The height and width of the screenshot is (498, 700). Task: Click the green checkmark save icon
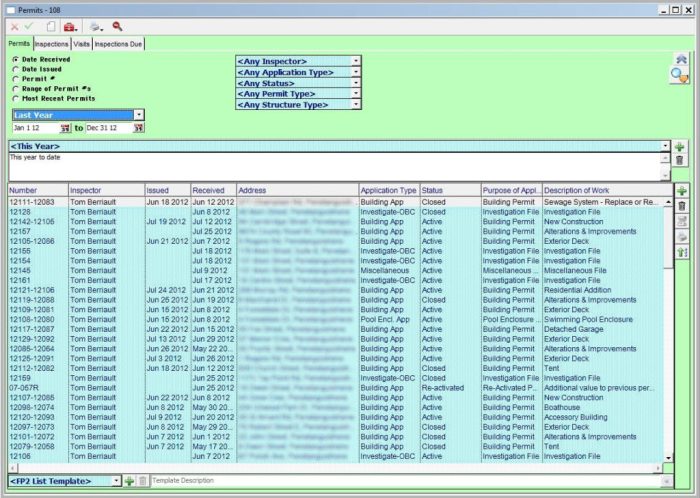pyautogui.click(x=29, y=26)
